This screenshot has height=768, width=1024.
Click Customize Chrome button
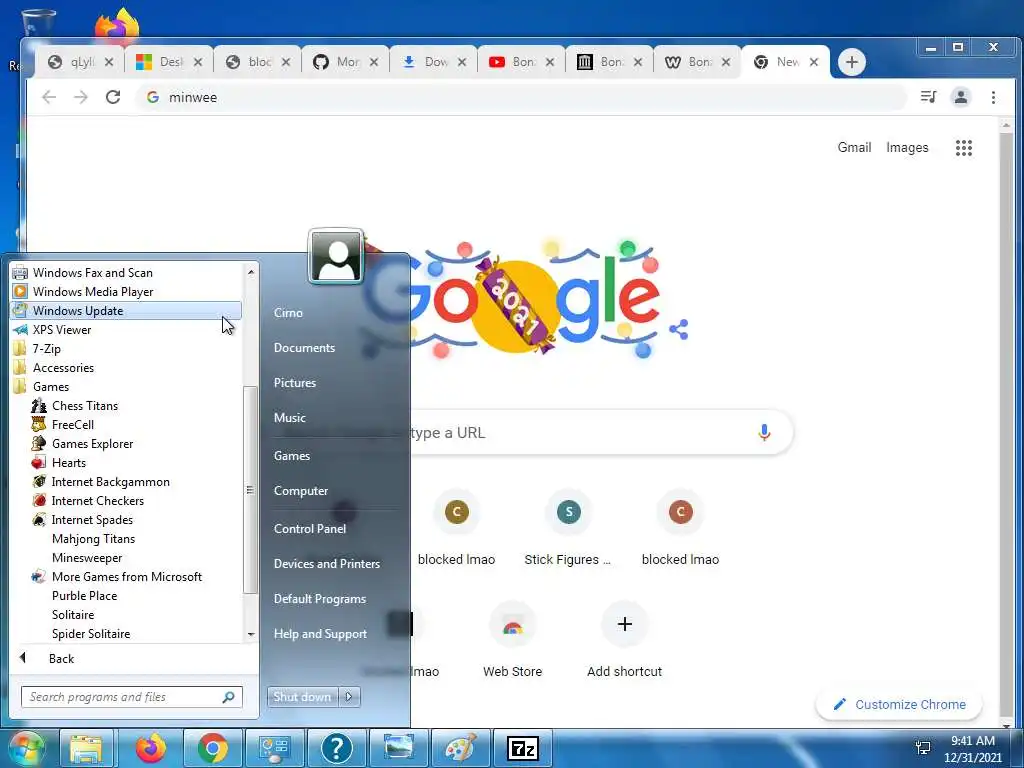coord(899,705)
